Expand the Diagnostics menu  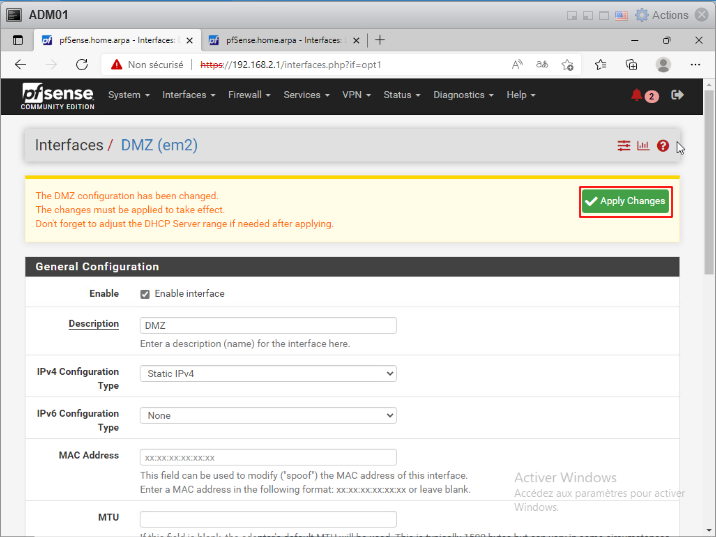463,95
